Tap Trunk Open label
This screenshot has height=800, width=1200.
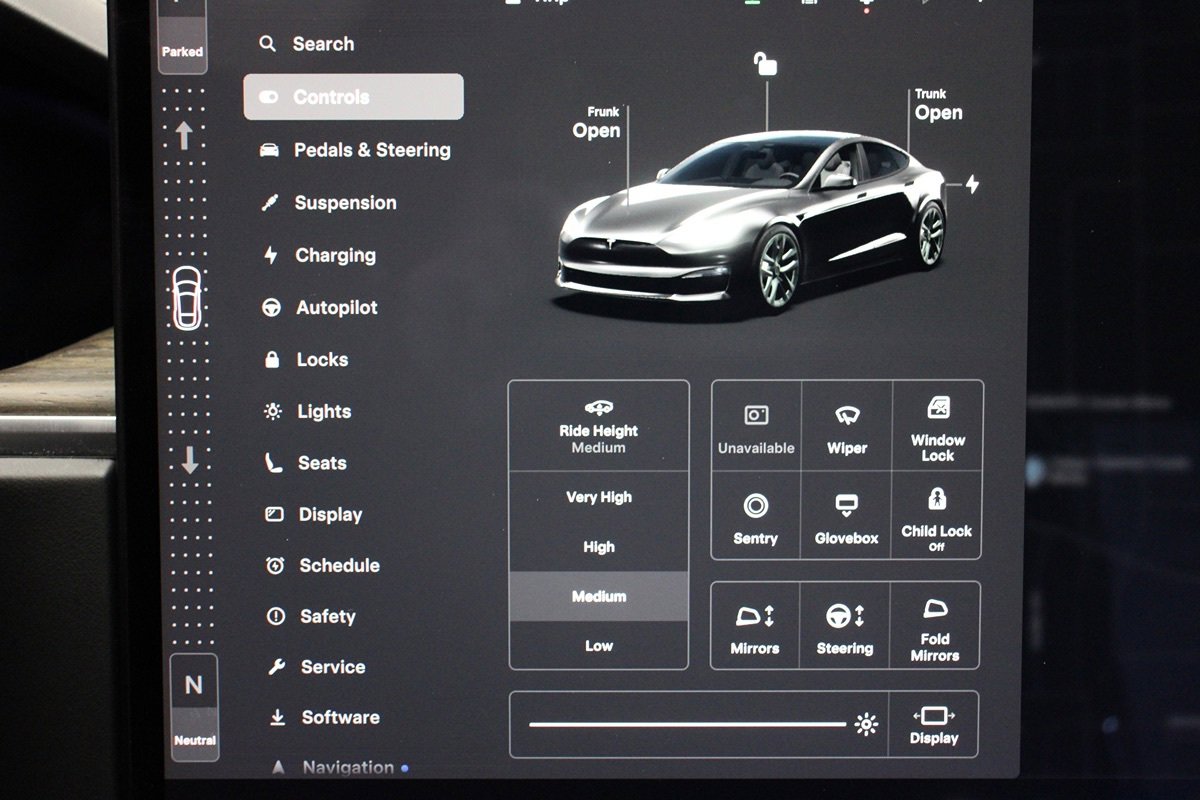click(938, 105)
